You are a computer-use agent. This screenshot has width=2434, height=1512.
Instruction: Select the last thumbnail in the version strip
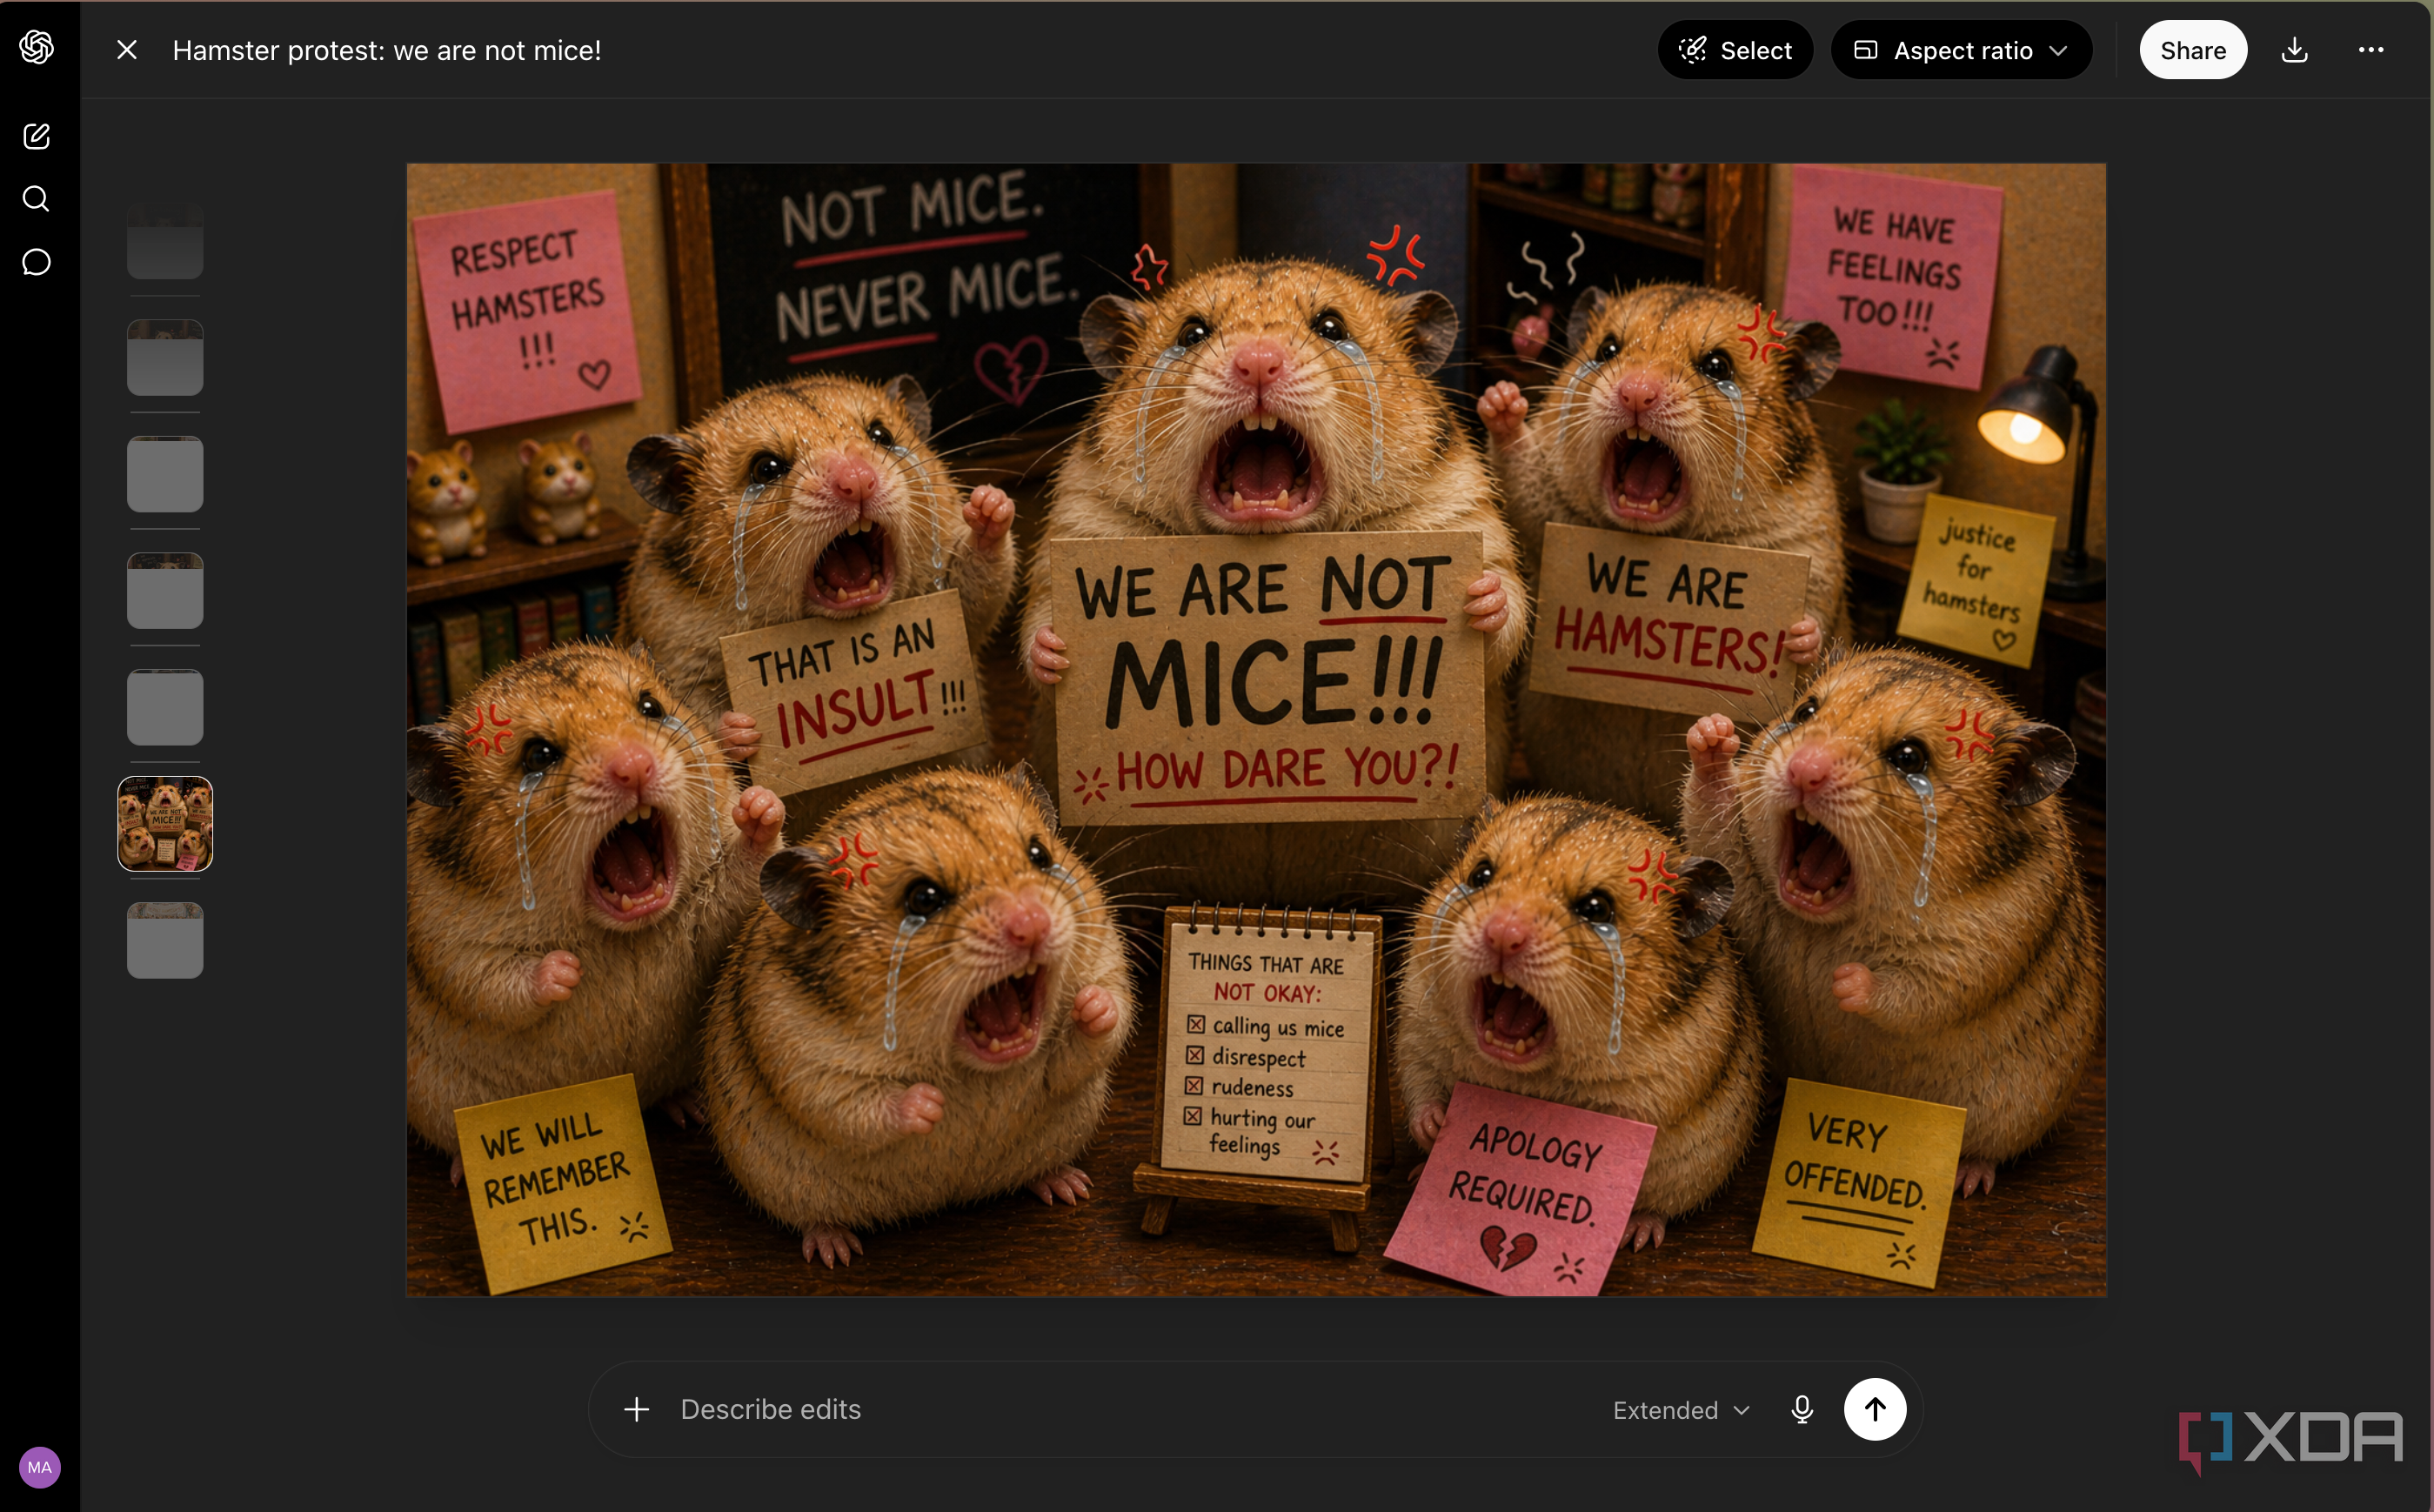click(165, 940)
